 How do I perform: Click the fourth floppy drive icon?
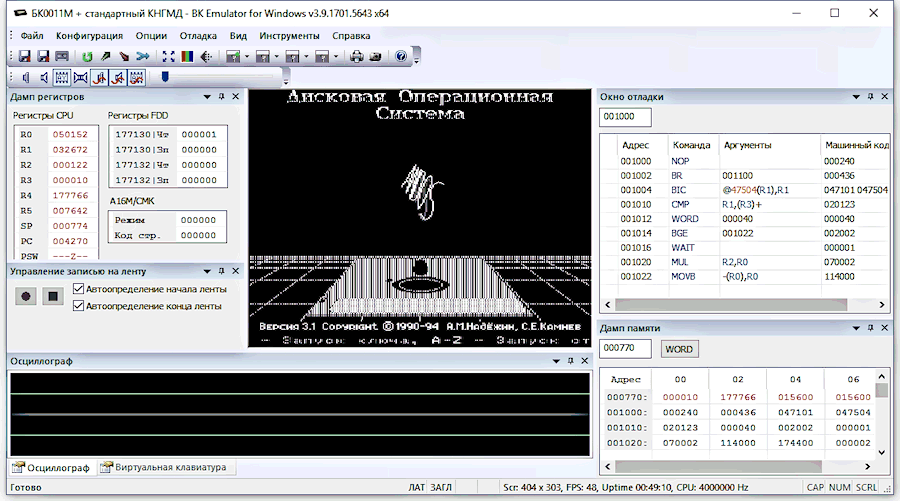322,56
